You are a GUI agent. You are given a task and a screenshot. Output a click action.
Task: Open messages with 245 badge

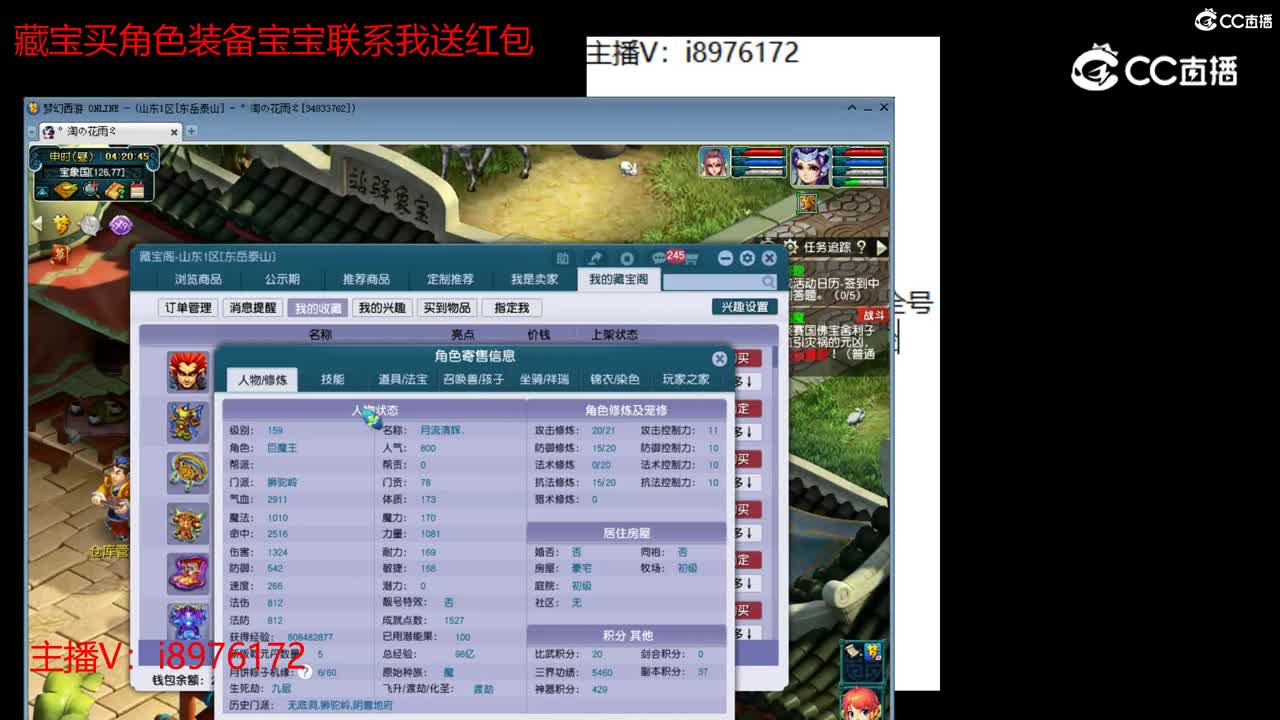click(x=667, y=257)
